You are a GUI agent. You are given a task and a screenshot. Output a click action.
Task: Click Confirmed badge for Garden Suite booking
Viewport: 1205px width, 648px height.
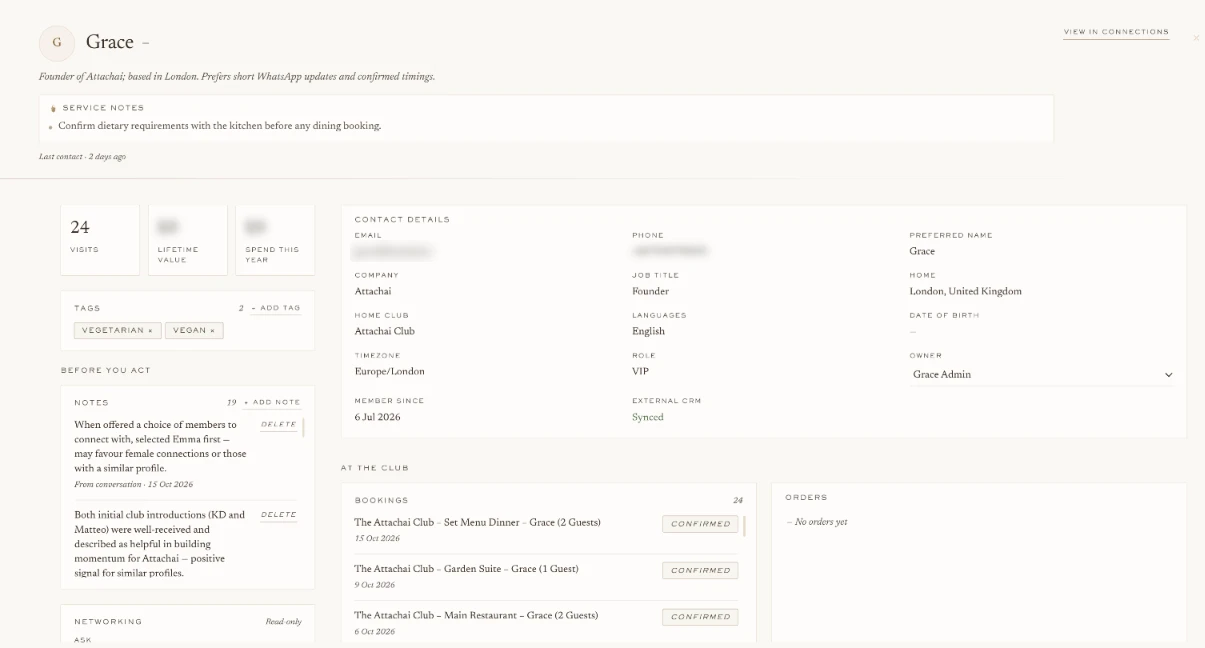pos(700,570)
